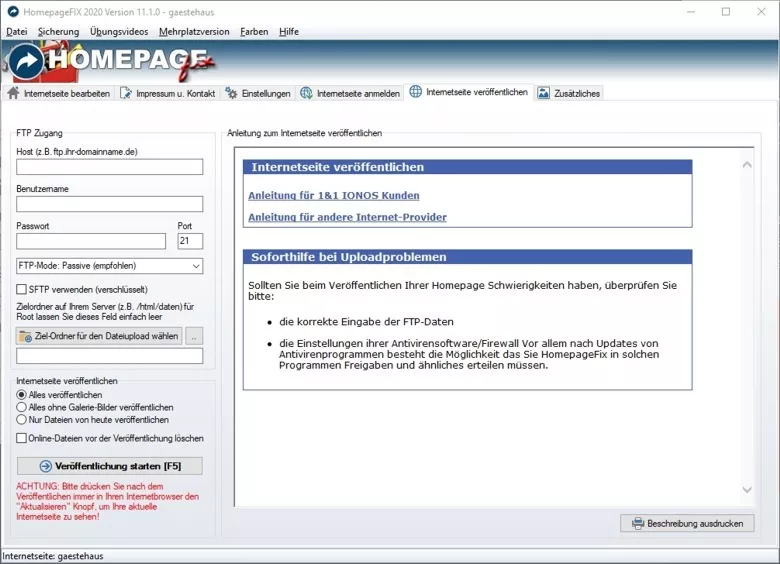780x564 pixels.
Task: Open Anleitung für 1&1 IONOS Kunden link
Action: click(333, 196)
